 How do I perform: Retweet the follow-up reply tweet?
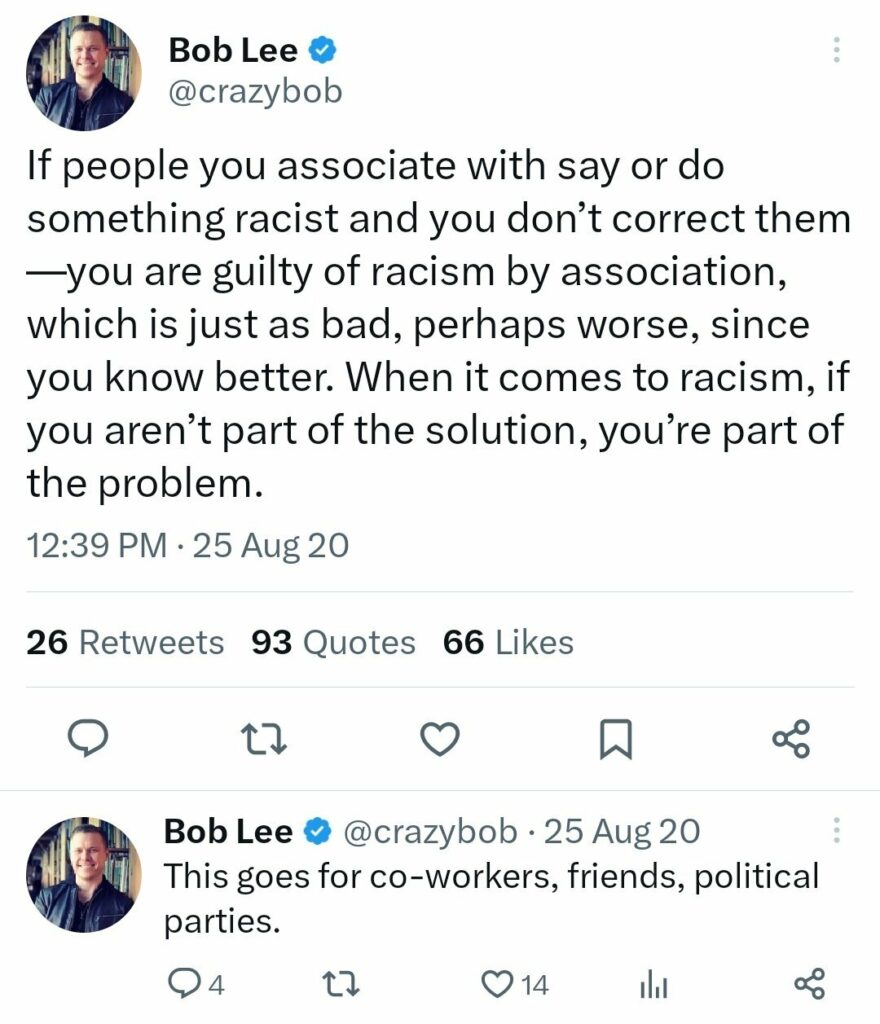(x=341, y=984)
